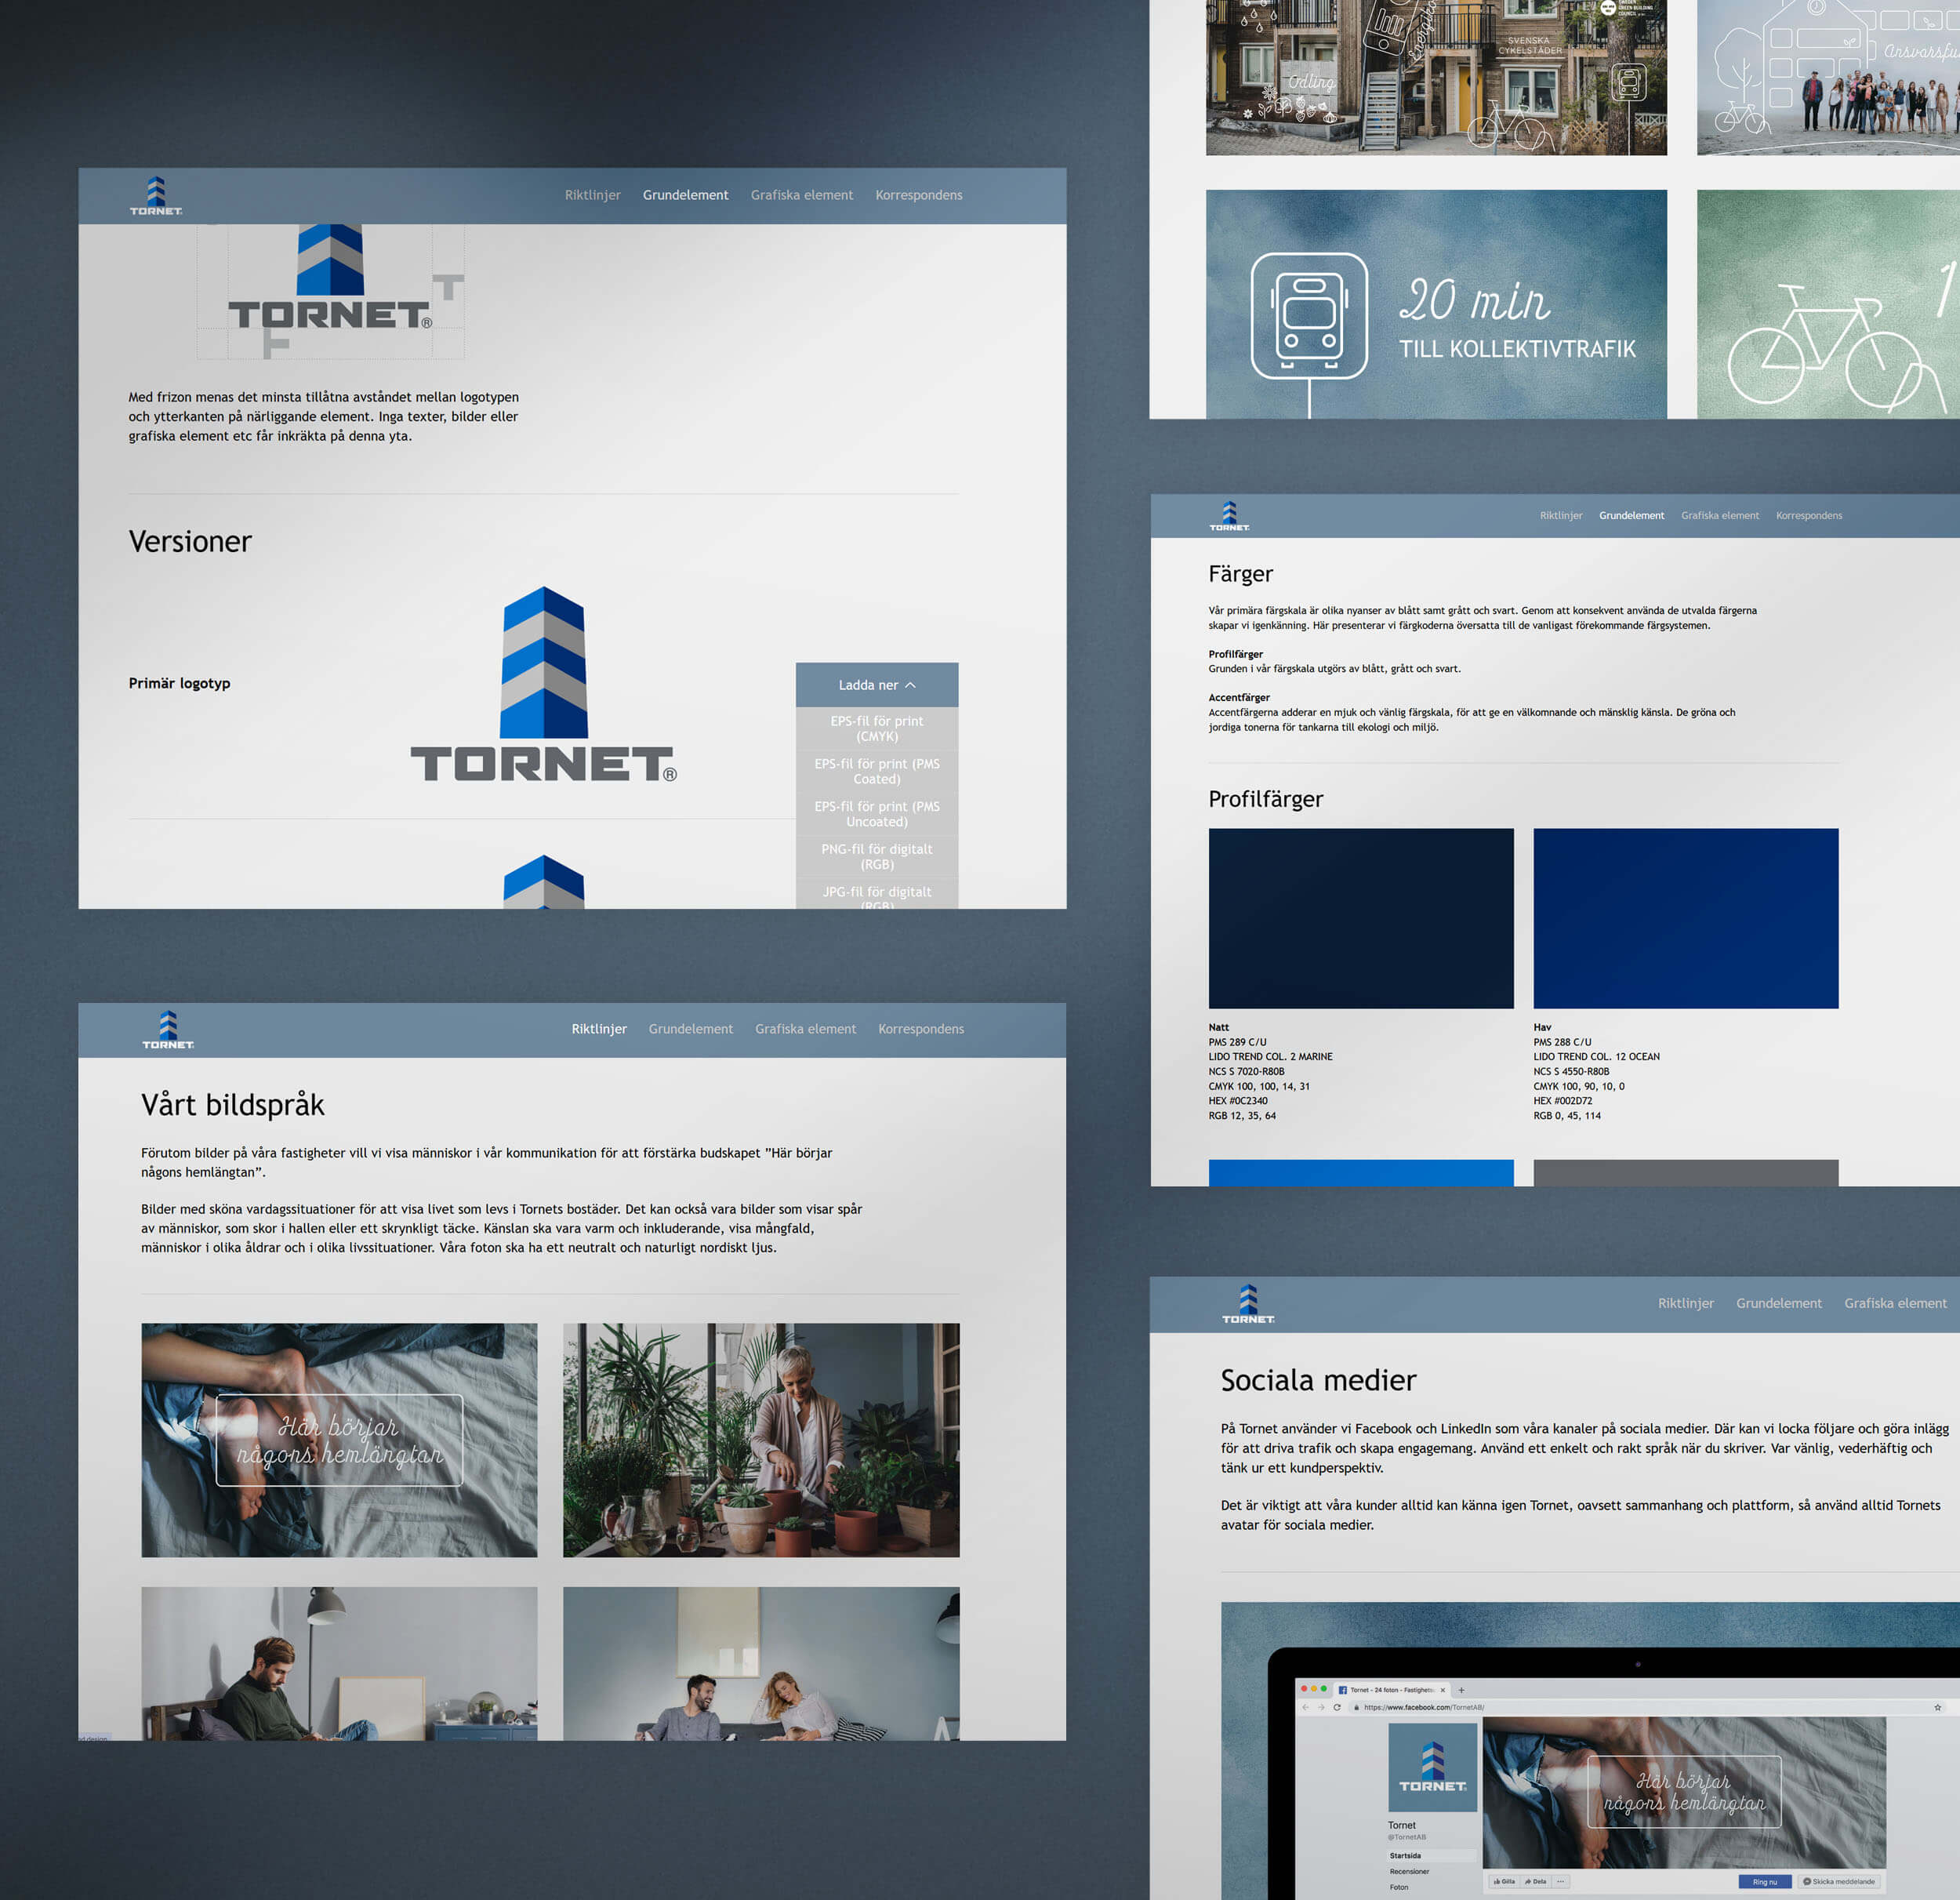Click Tornet logo in Färger window header

[x=1229, y=516]
